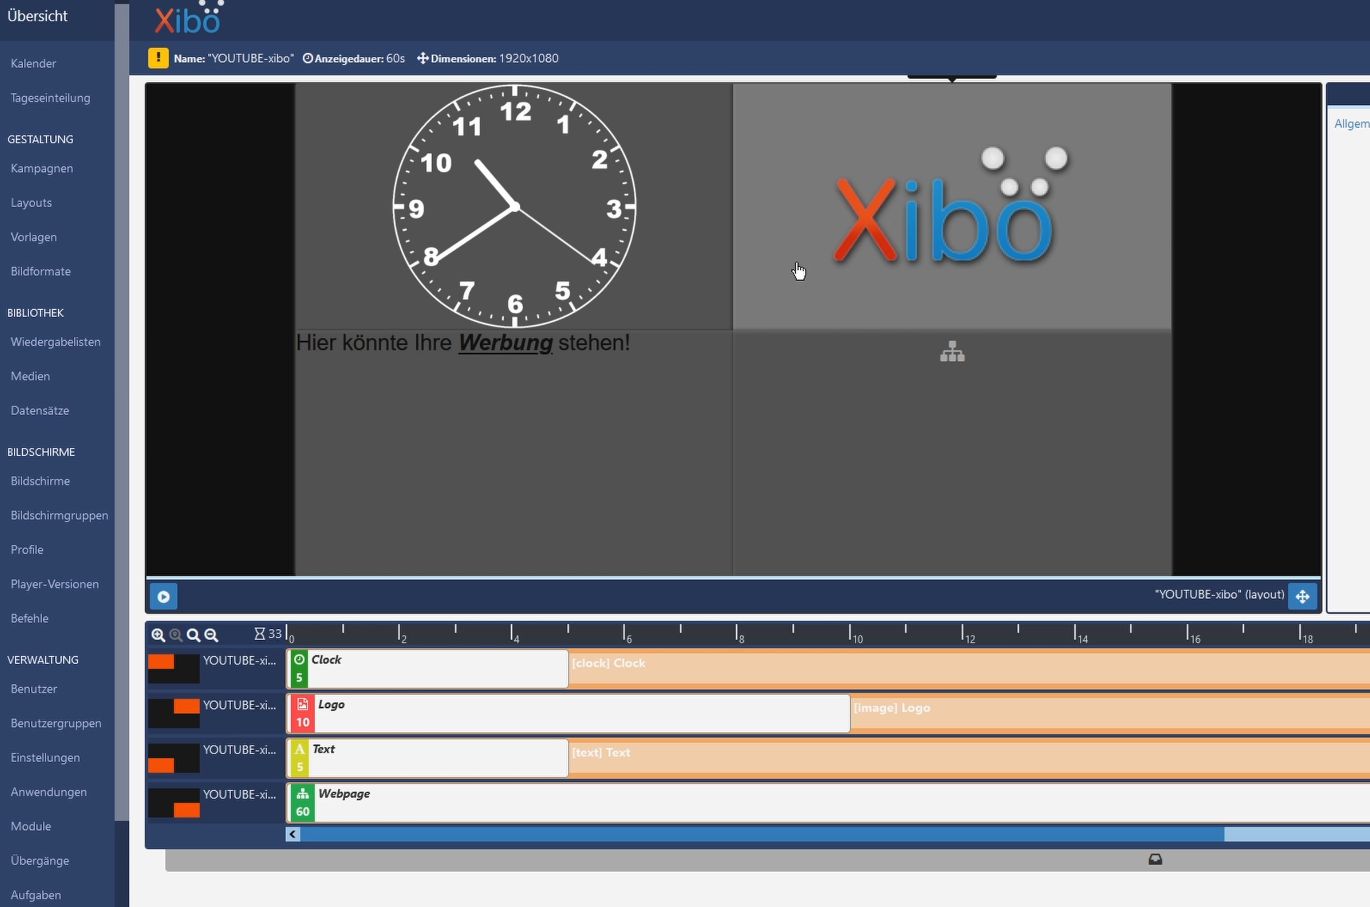Screen dimensions: 1370x907
Task: Click the Name "YOUTUBE-xibo" label
Action: (233, 59)
